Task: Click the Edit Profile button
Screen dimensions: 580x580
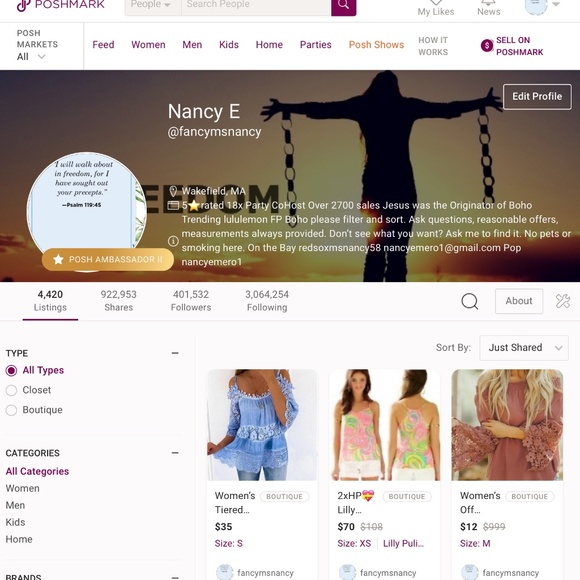Action: (537, 97)
